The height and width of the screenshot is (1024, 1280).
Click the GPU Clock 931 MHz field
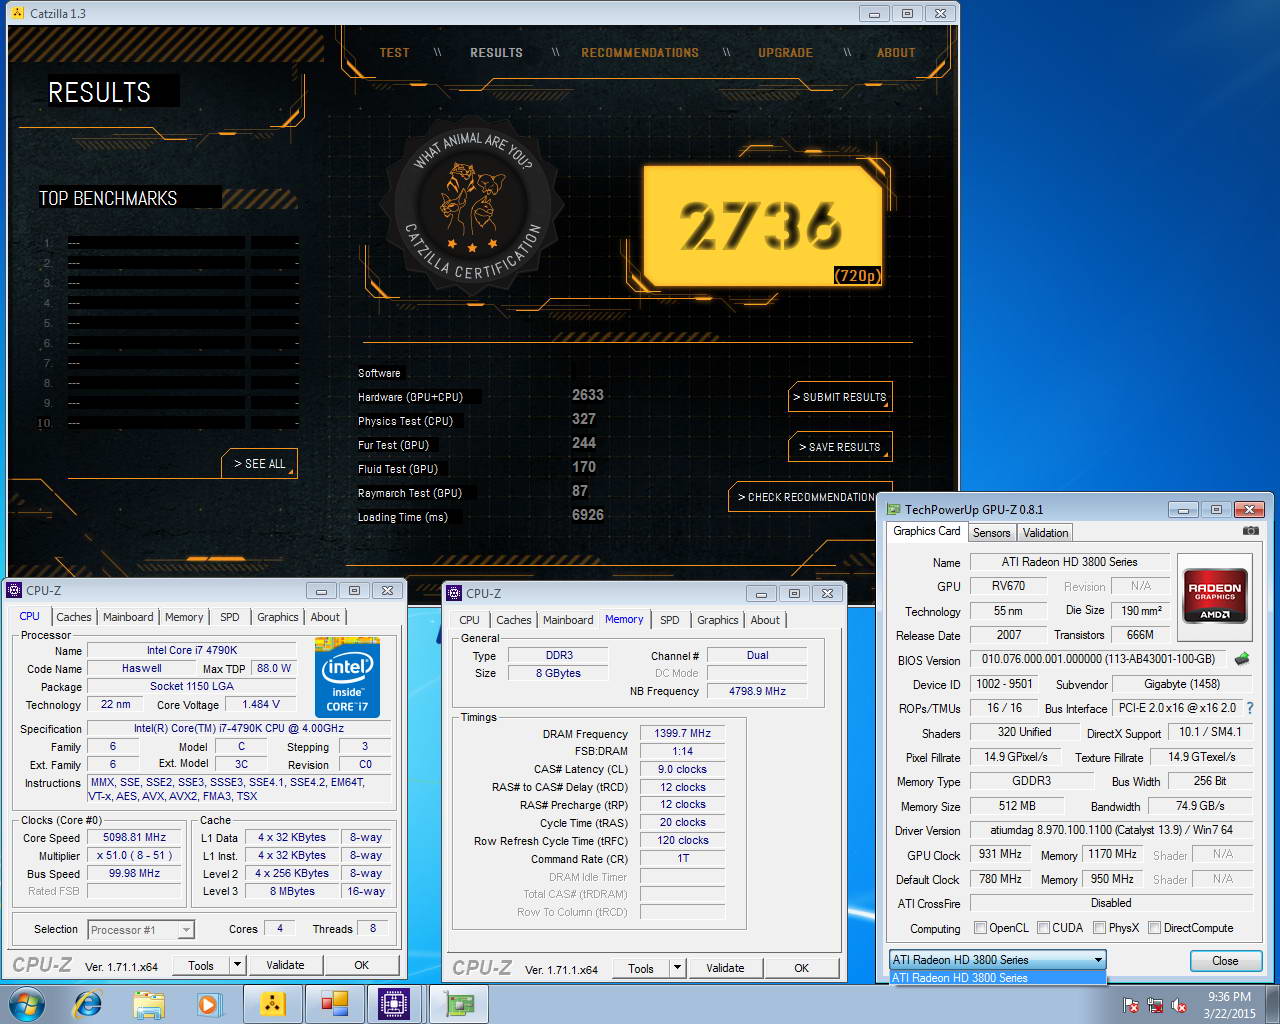tap(1000, 855)
